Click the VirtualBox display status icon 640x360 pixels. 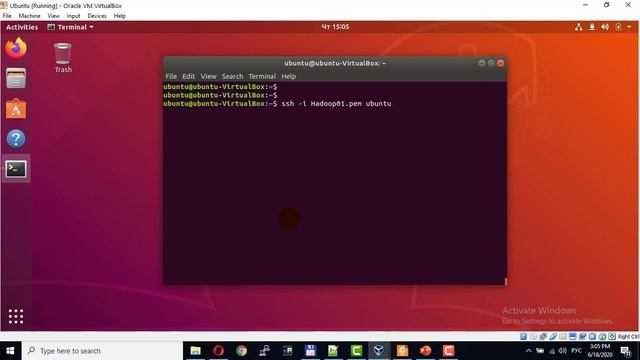[x=573, y=336]
